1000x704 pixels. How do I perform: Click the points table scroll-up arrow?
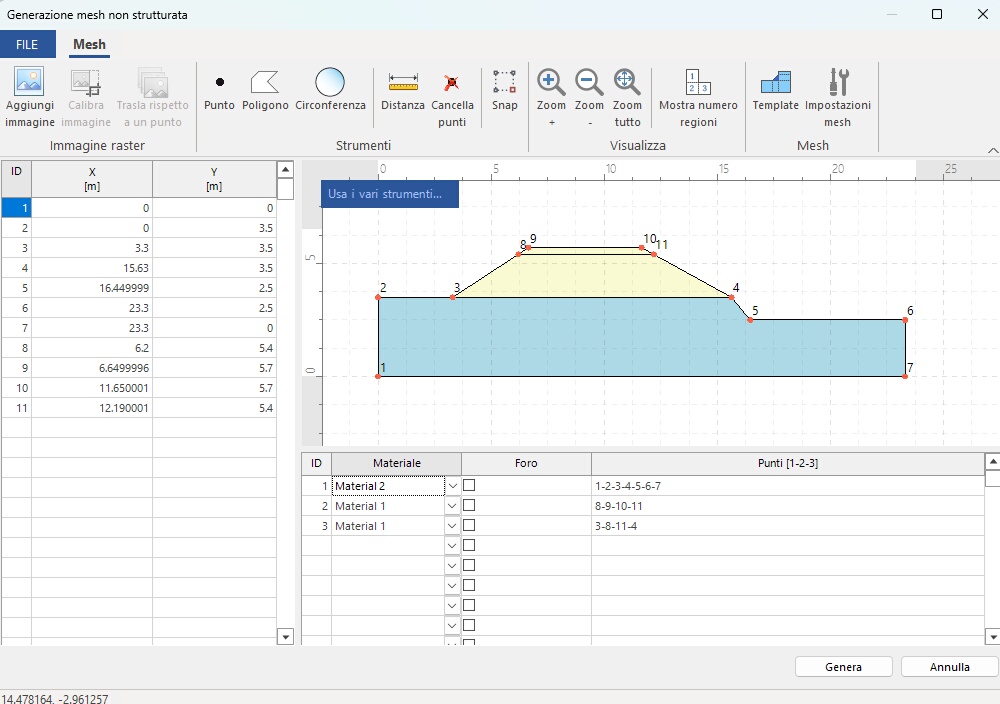(285, 170)
